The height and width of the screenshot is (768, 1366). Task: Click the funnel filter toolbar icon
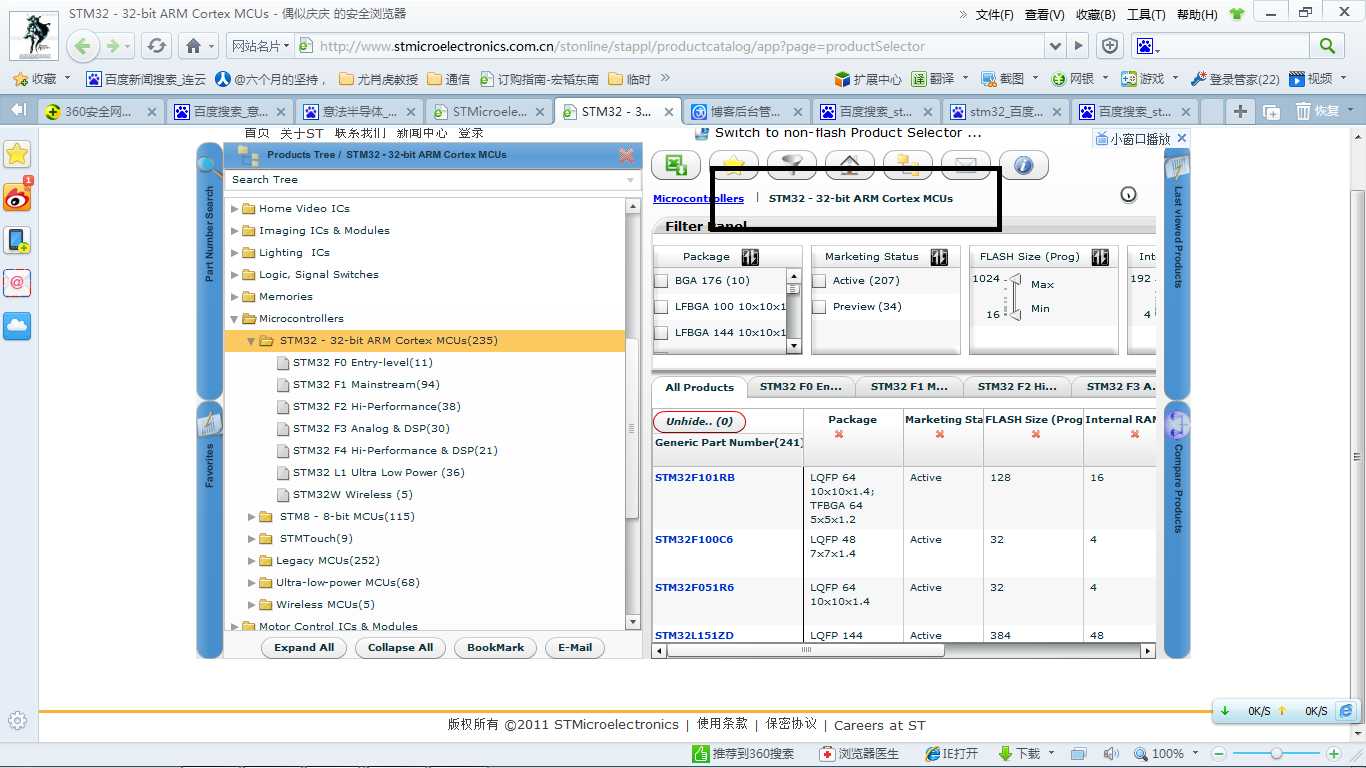792,165
